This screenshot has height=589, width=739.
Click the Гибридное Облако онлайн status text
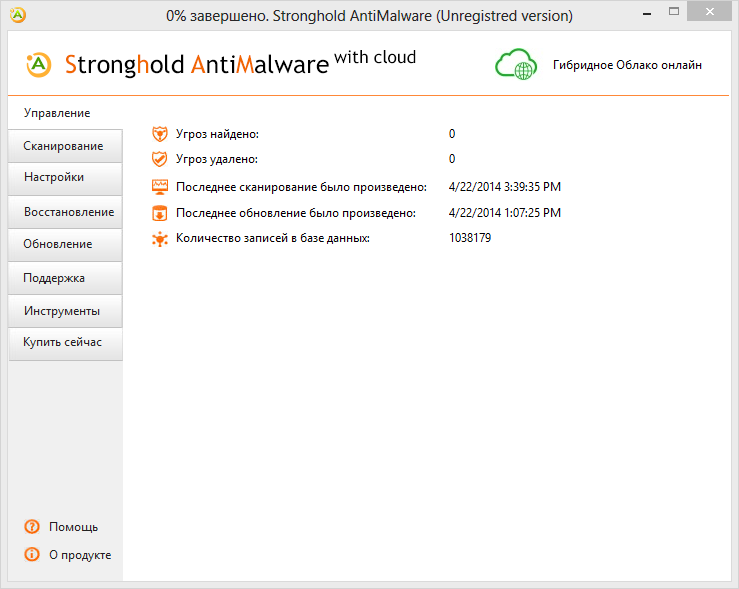(x=627, y=65)
